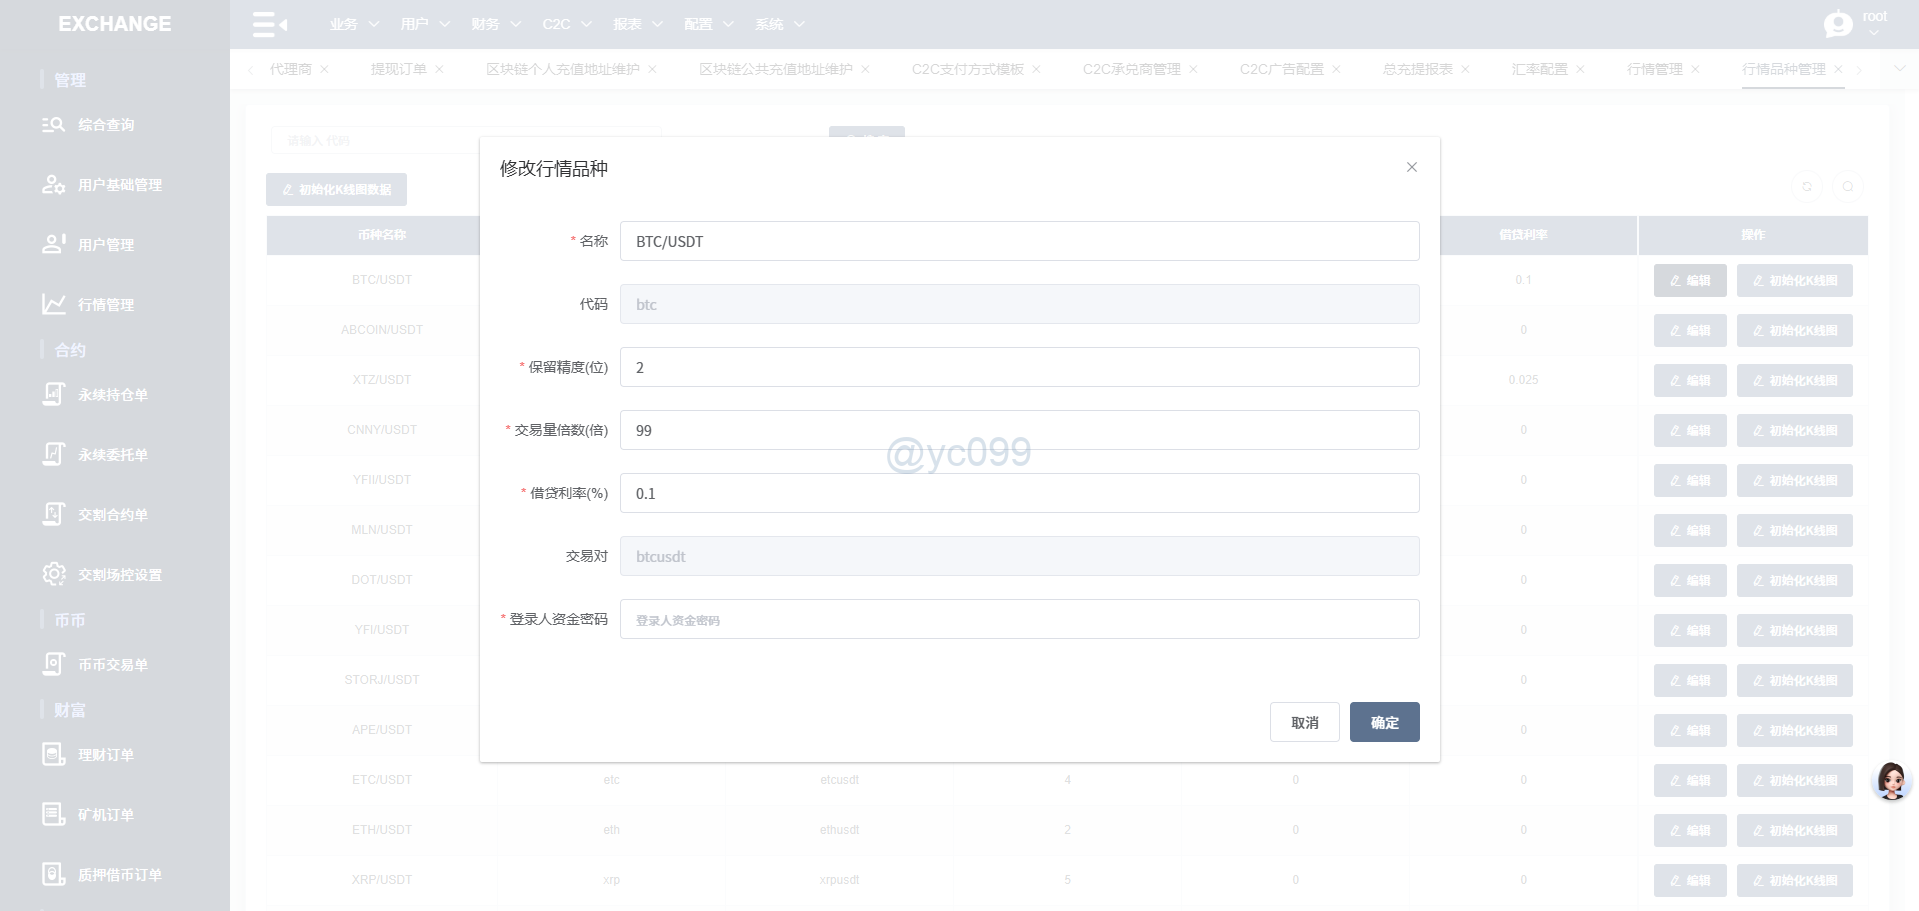Expand the 财务 dropdown menu
This screenshot has height=911, width=1919.
point(496,24)
